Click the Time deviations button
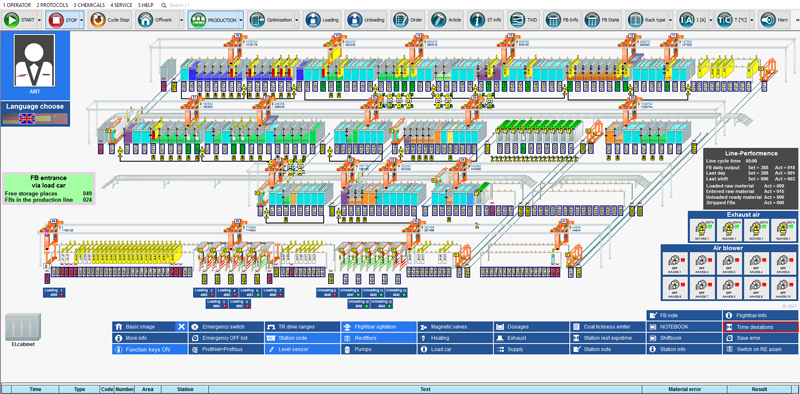The width and height of the screenshot is (800, 394). click(x=760, y=327)
